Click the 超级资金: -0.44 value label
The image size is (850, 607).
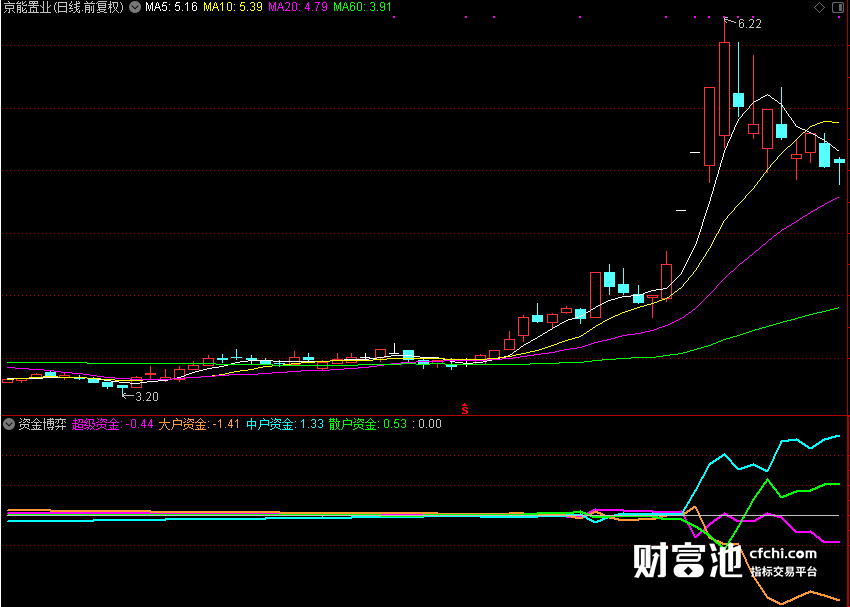pyautogui.click(x=113, y=424)
